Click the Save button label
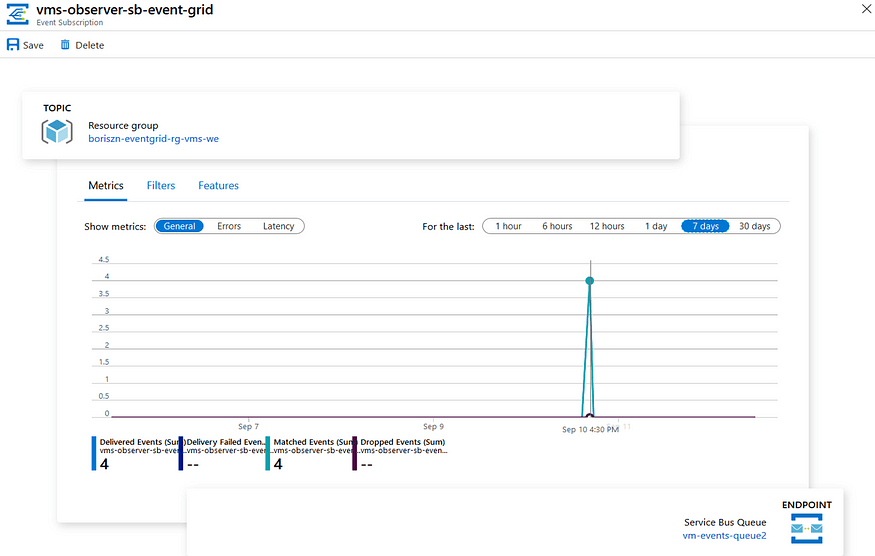The width and height of the screenshot is (875, 556). point(33,45)
